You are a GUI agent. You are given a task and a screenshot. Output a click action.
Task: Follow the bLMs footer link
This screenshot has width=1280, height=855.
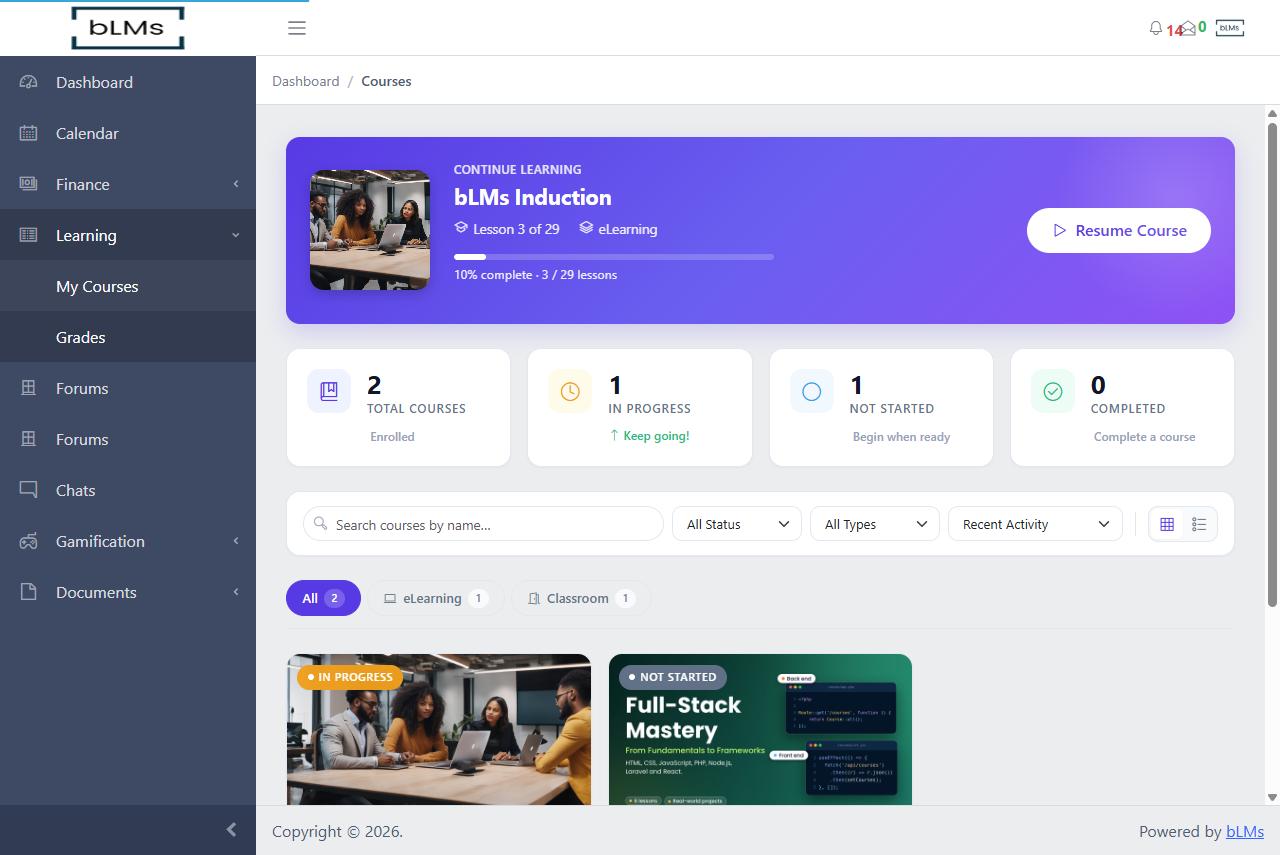click(x=1245, y=831)
